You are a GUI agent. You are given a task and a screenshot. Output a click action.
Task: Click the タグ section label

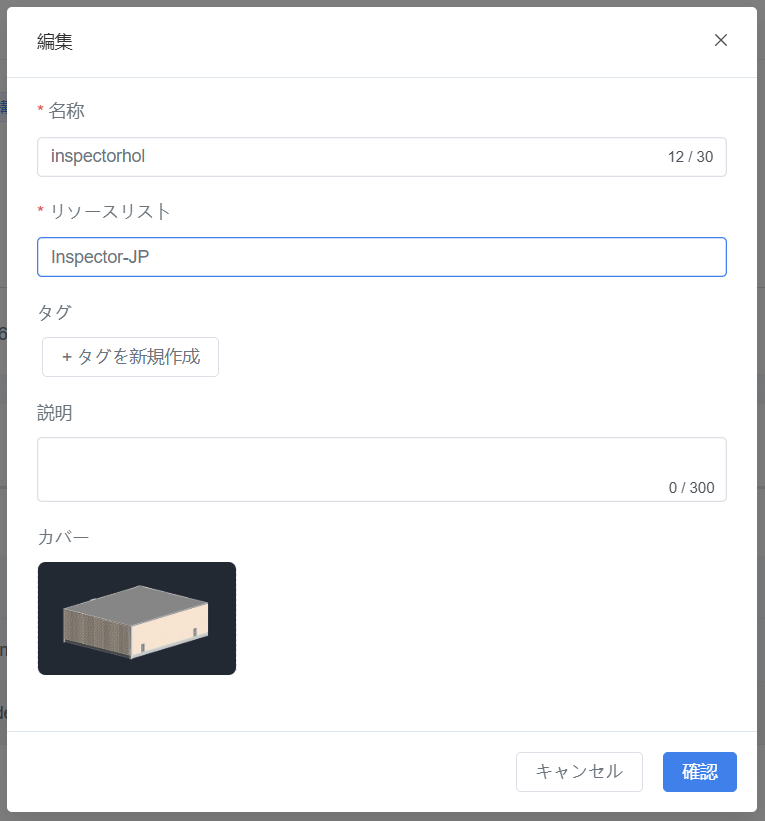click(x=54, y=313)
